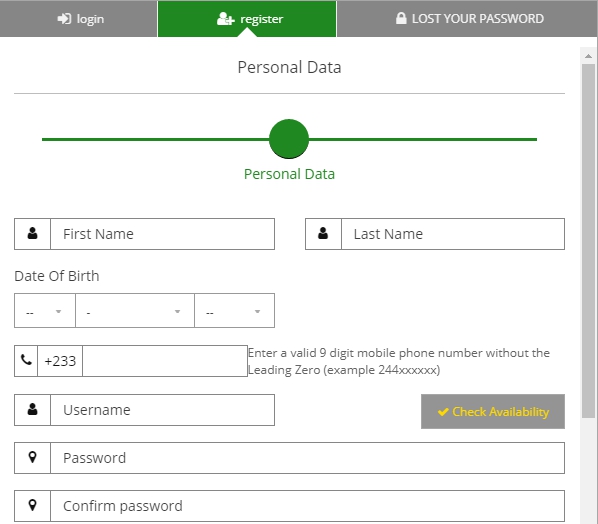Click the green Personal Data step circle
The width and height of the screenshot is (598, 524).
coord(289,139)
